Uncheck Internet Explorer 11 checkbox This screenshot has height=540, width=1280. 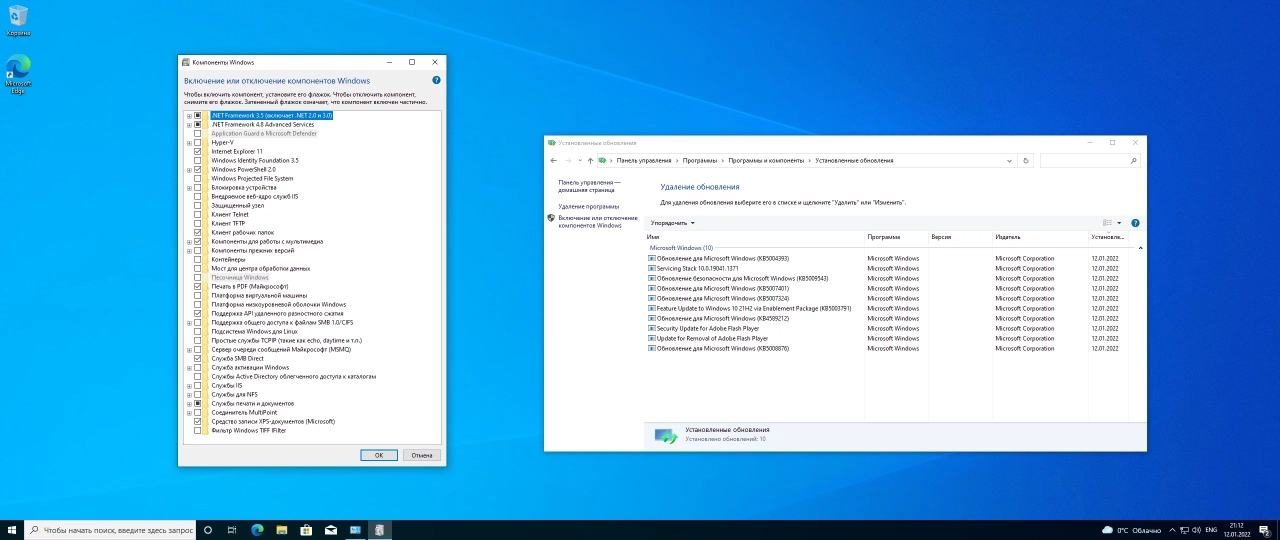point(197,151)
